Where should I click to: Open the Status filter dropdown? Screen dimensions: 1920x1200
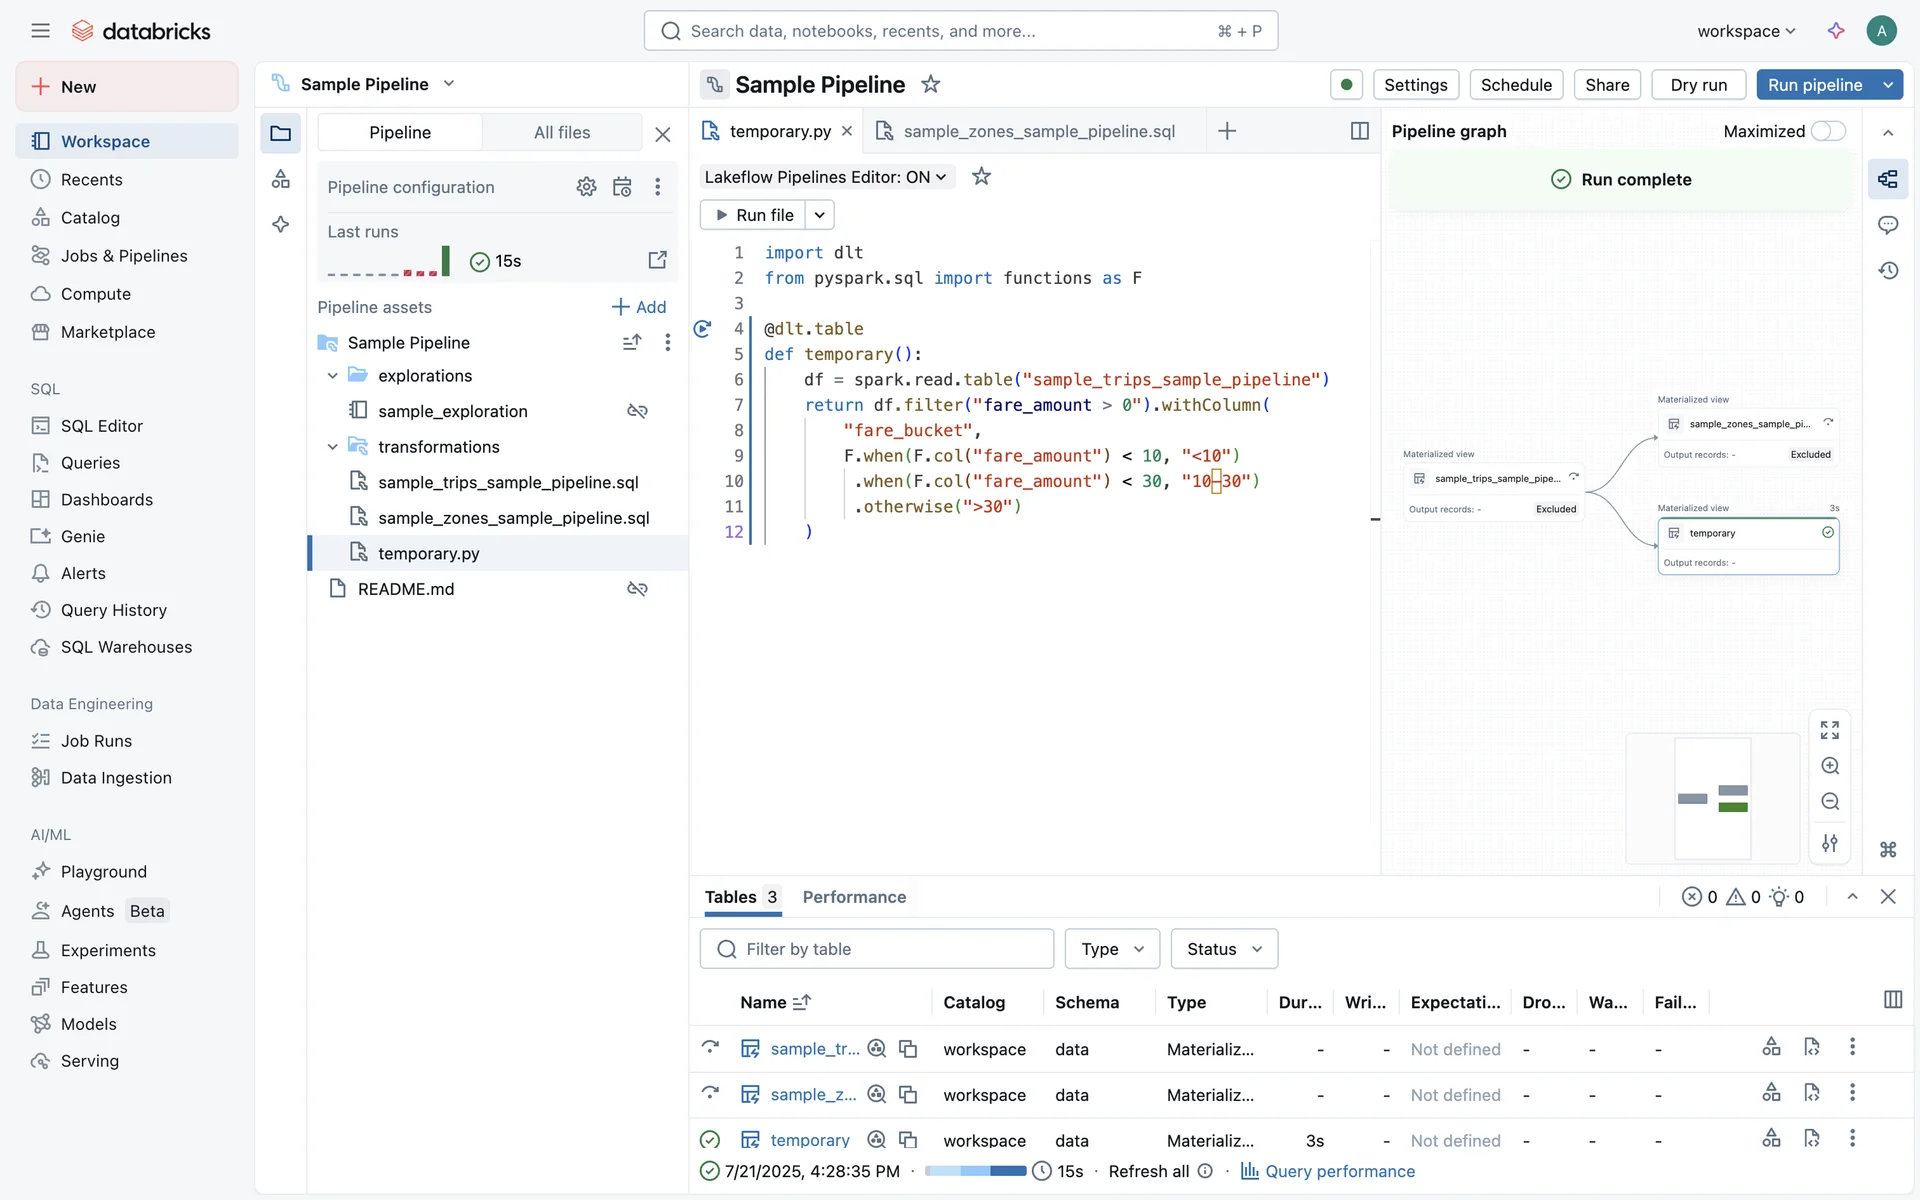tap(1224, 949)
